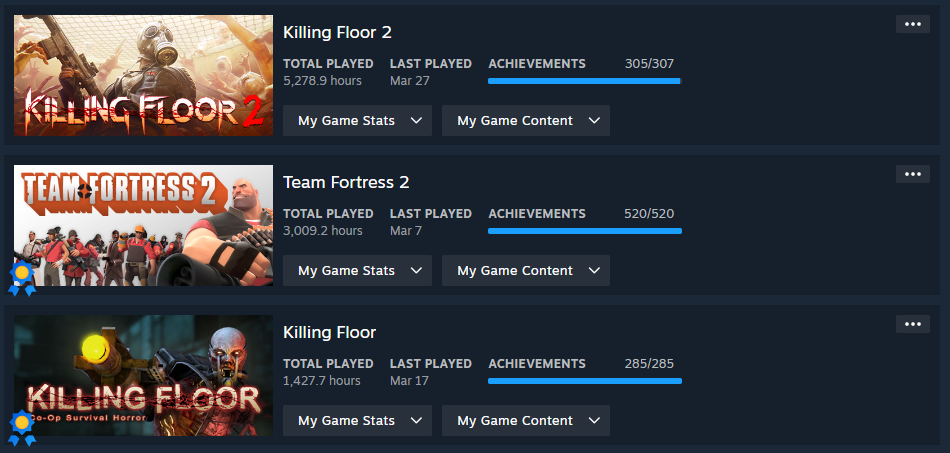This screenshot has height=453, width=950.
Task: Open the Team Fortress 2 title link
Action: coord(346,182)
